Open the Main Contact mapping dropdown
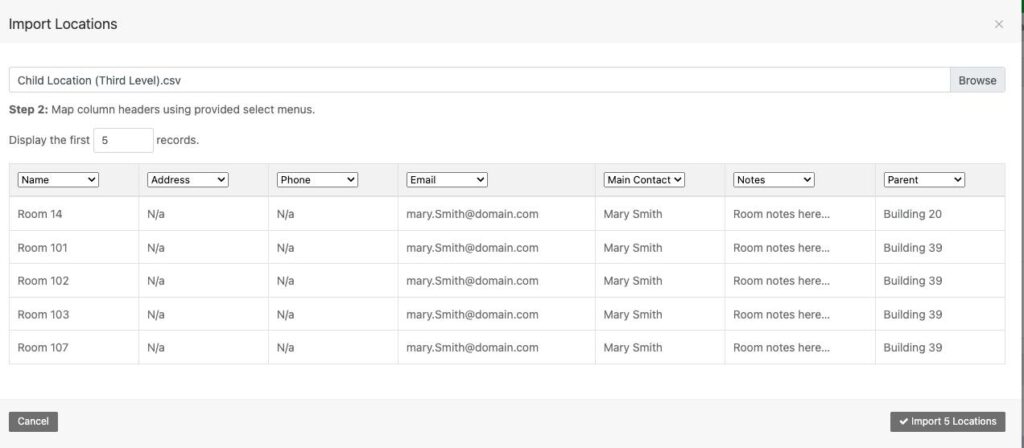The height and width of the screenshot is (448, 1024). [x=644, y=180]
